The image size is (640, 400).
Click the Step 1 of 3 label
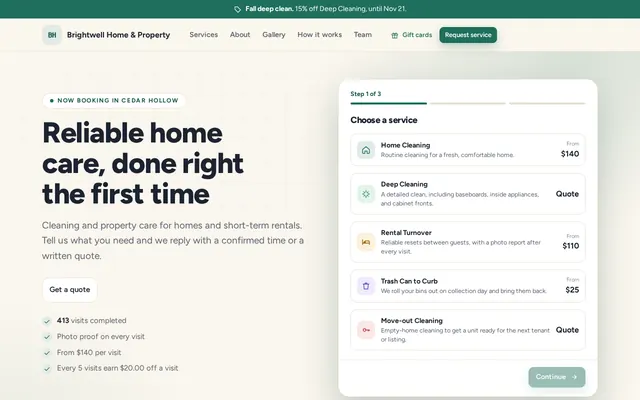point(366,94)
